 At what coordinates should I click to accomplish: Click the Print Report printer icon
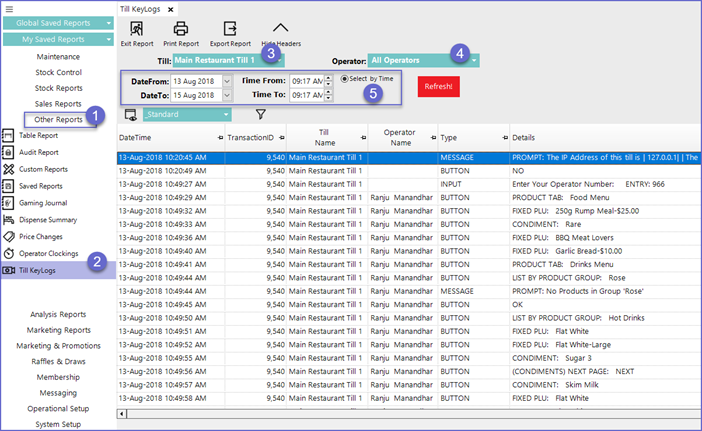pyautogui.click(x=181, y=29)
